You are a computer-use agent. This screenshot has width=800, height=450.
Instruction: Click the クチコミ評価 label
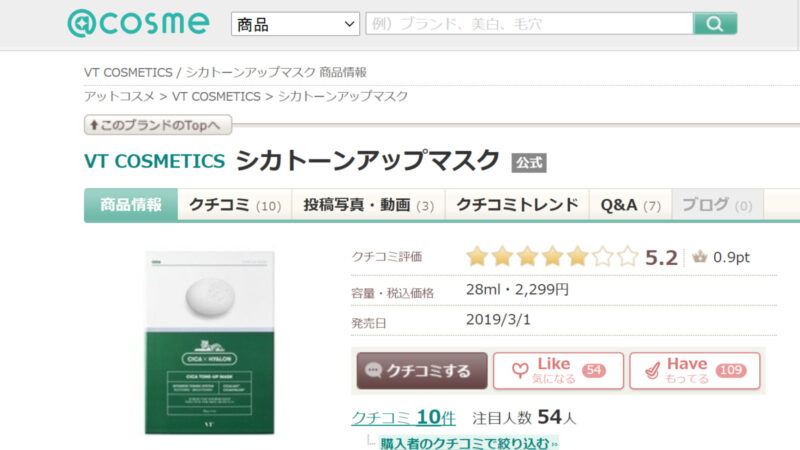coord(387,257)
